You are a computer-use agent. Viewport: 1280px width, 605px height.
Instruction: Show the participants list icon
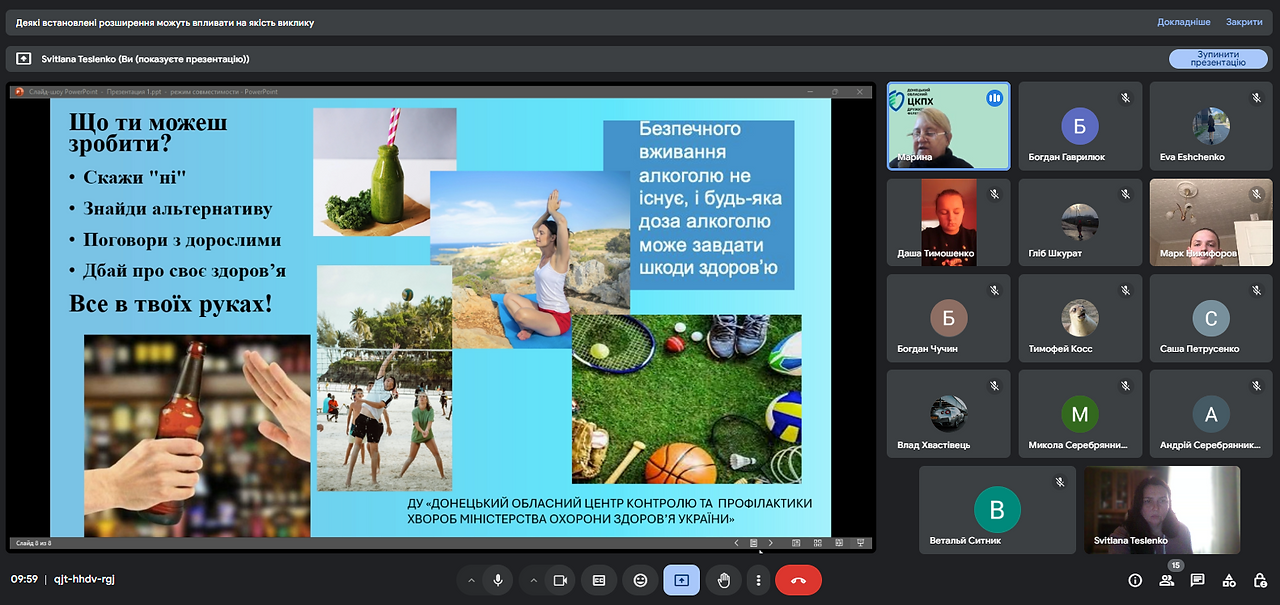point(1166,581)
